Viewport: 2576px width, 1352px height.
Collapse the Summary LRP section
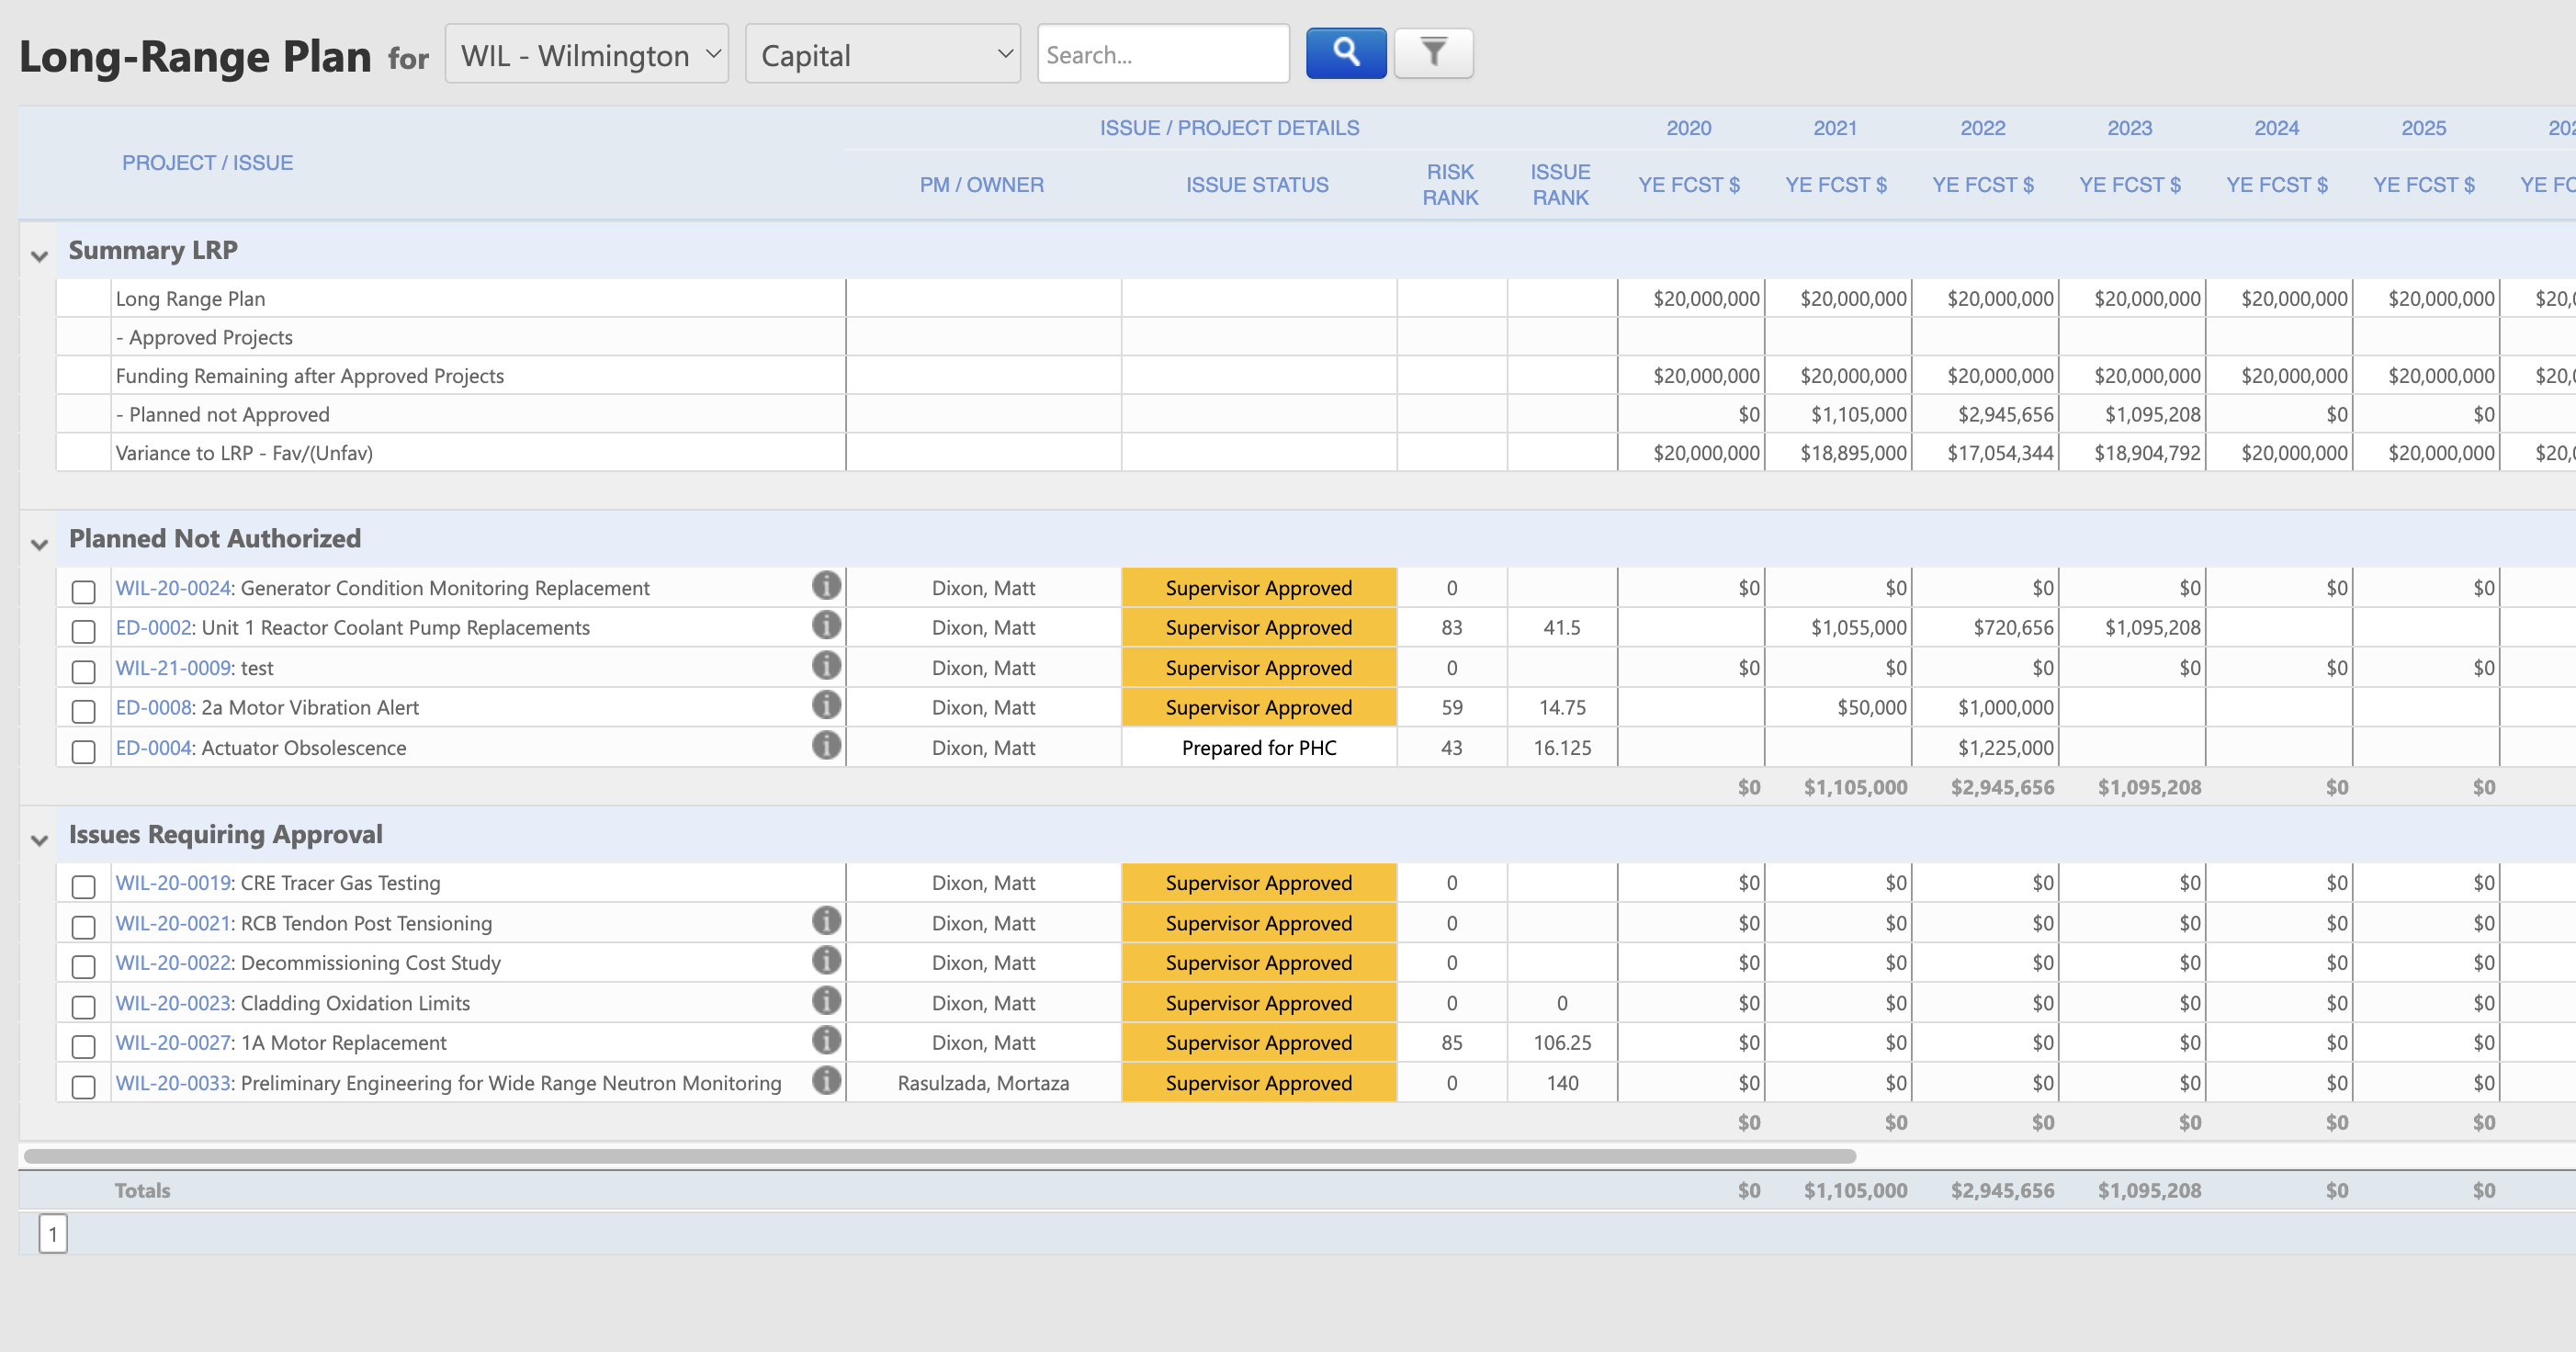coord(40,257)
